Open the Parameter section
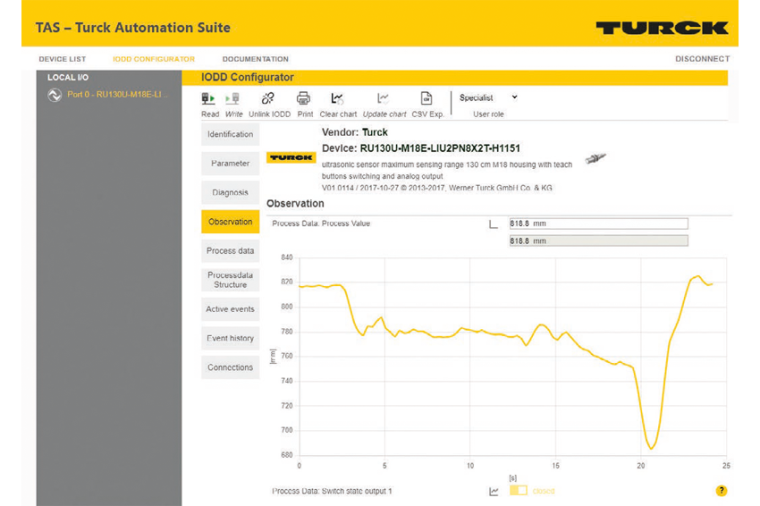 [230, 163]
